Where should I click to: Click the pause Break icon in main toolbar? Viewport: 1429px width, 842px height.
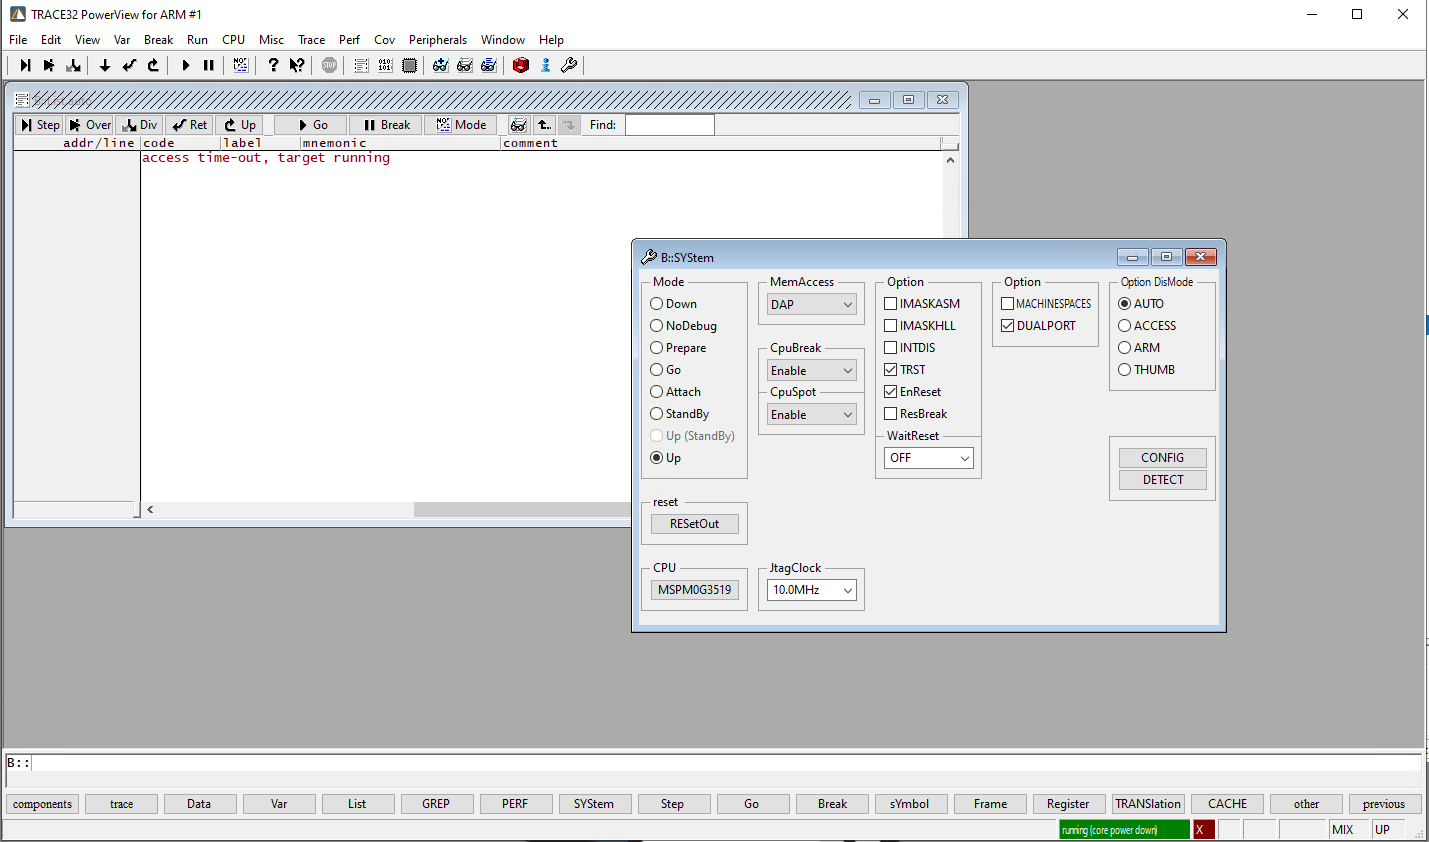209,65
